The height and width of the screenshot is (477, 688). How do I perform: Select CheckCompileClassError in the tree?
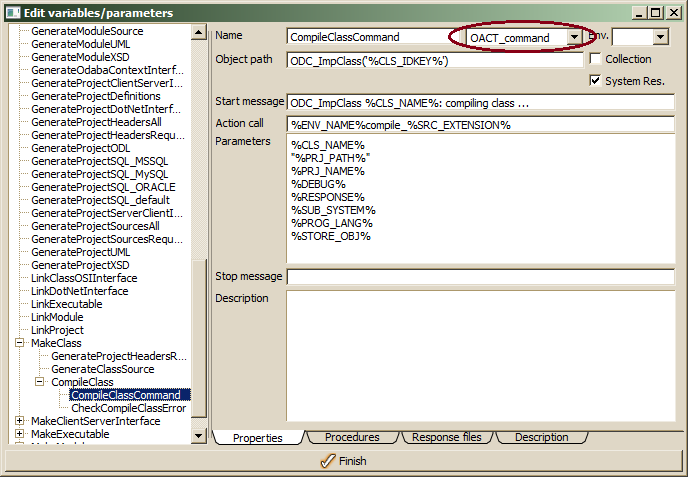[x=128, y=408]
